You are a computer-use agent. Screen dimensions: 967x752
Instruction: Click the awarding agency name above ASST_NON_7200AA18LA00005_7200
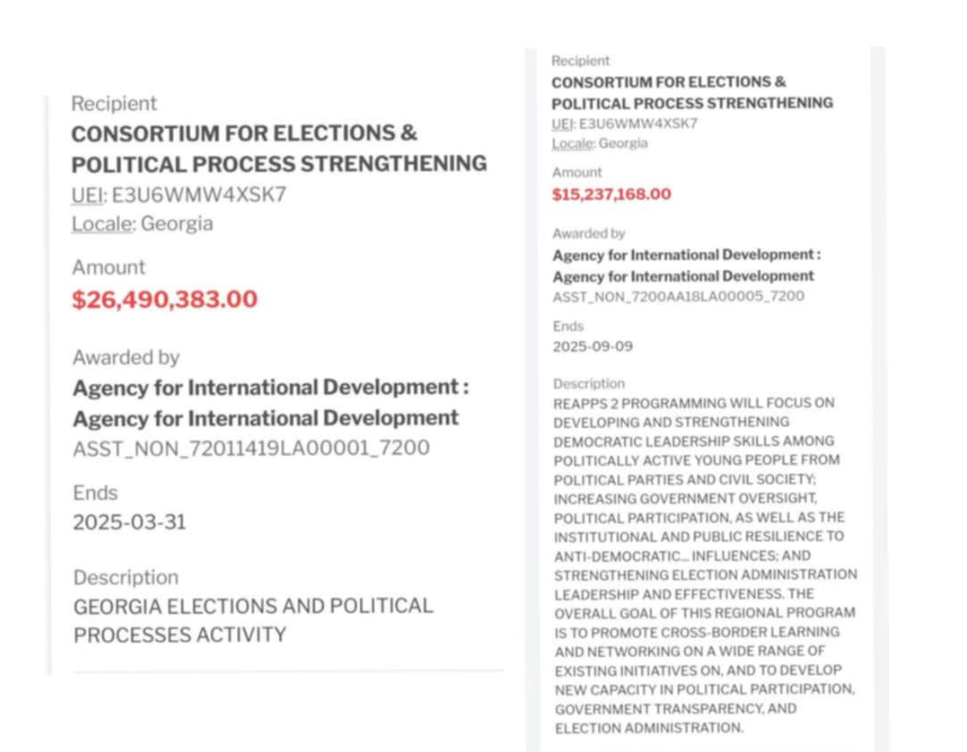[x=686, y=265]
